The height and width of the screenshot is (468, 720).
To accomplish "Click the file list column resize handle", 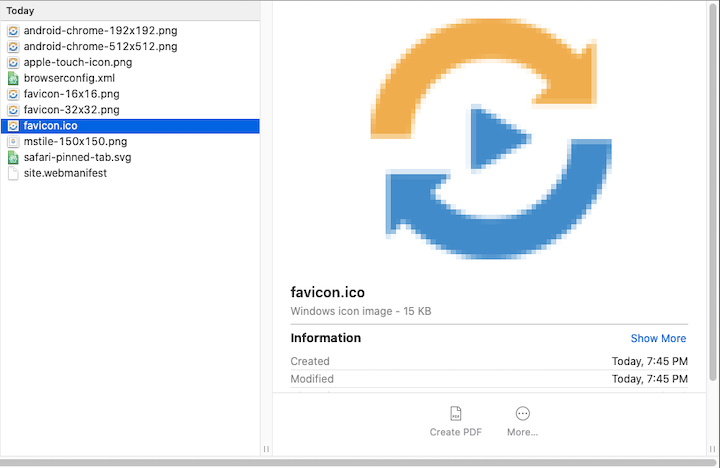I will pos(266,449).
